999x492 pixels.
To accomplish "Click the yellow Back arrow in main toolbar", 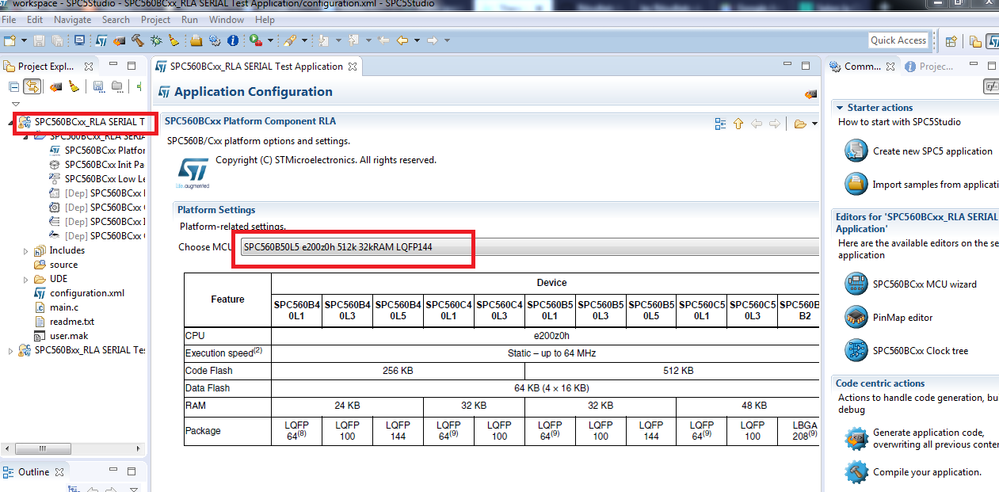I will pos(402,40).
